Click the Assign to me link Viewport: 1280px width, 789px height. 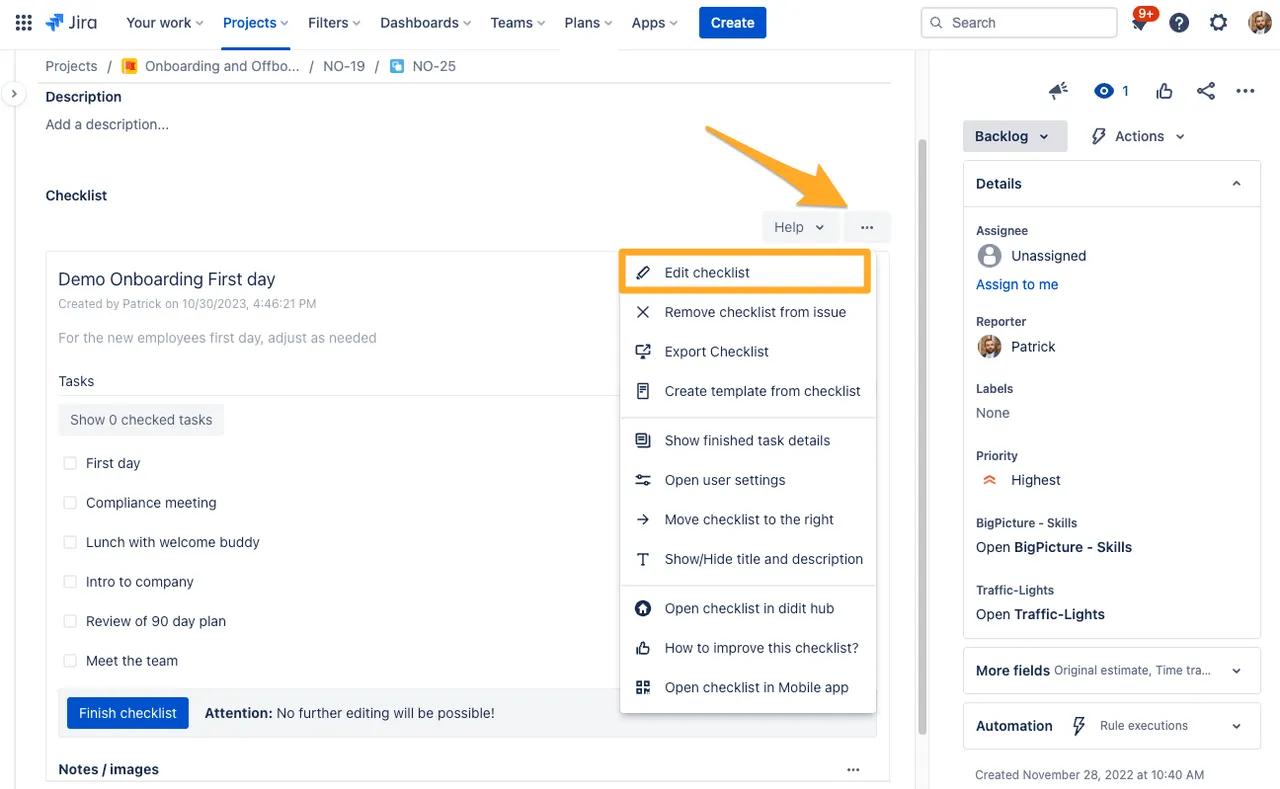[x=1017, y=284]
